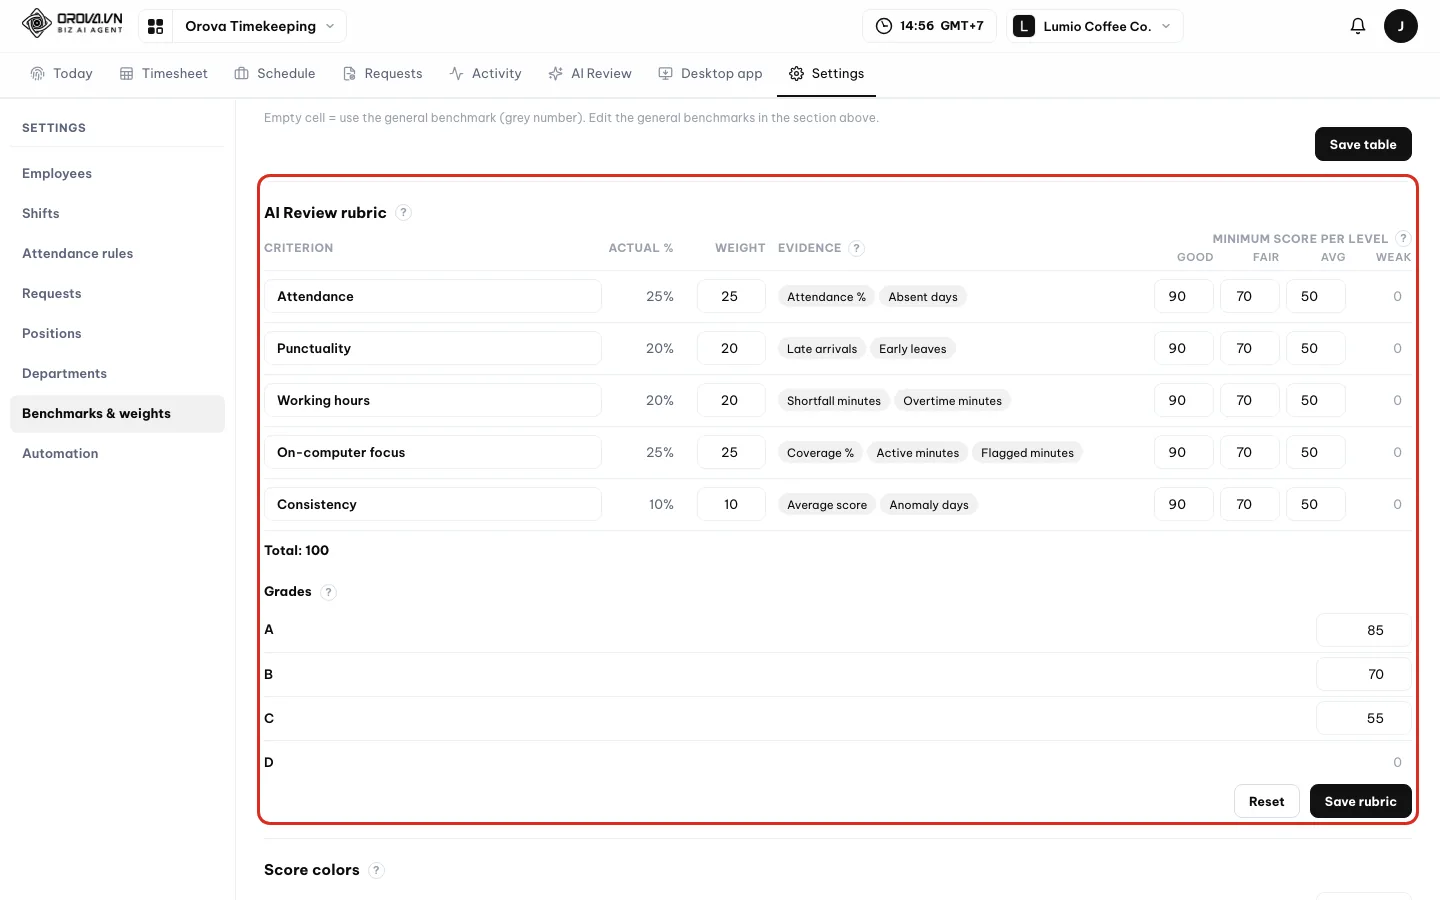The width and height of the screenshot is (1440, 900).
Task: Open Departments in the settings sidebar
Action: pyautogui.click(x=117, y=374)
